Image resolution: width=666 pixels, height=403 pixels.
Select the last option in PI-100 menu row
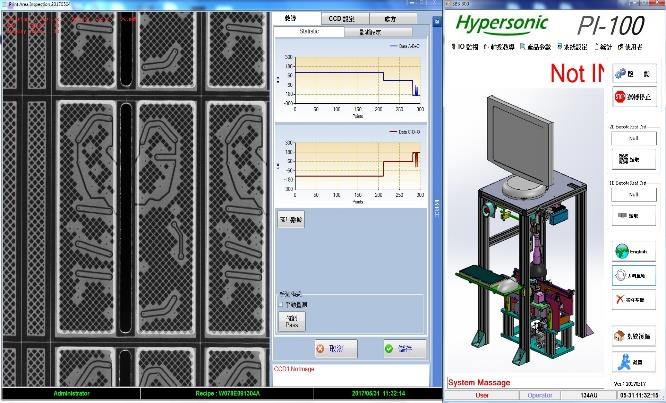(x=630, y=47)
